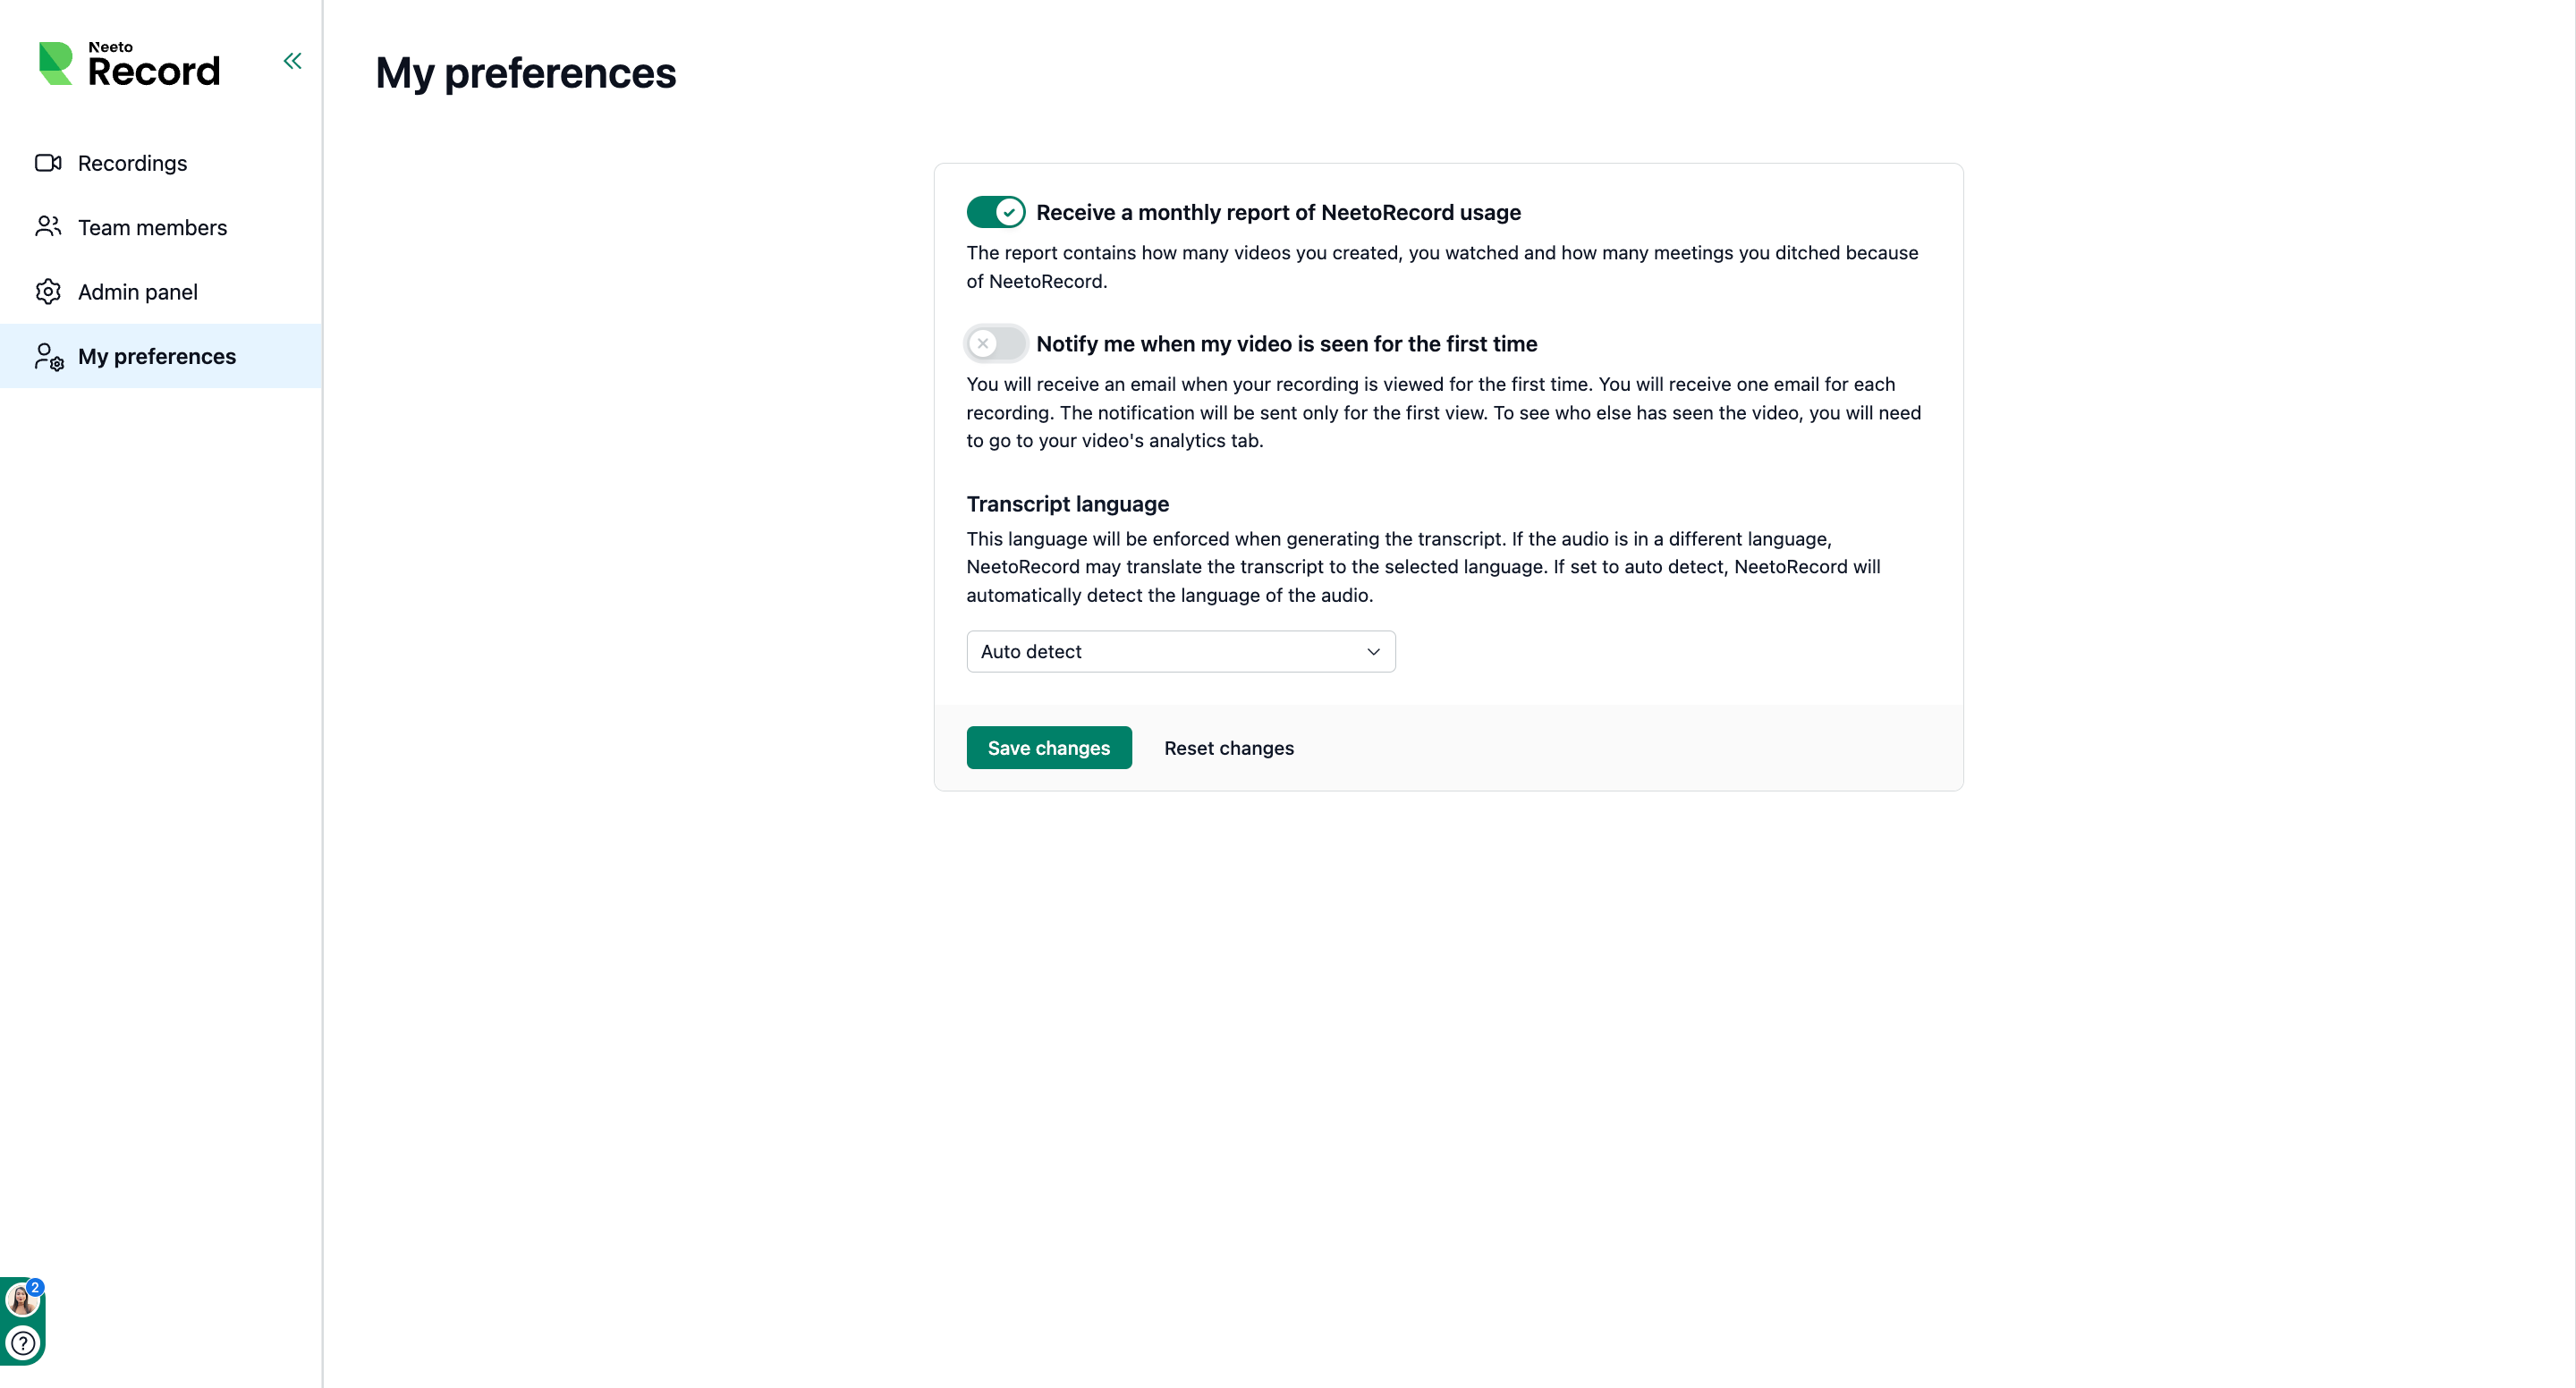Disable the monthly usage report toggle
The height and width of the screenshot is (1388, 2576).
pos(996,212)
